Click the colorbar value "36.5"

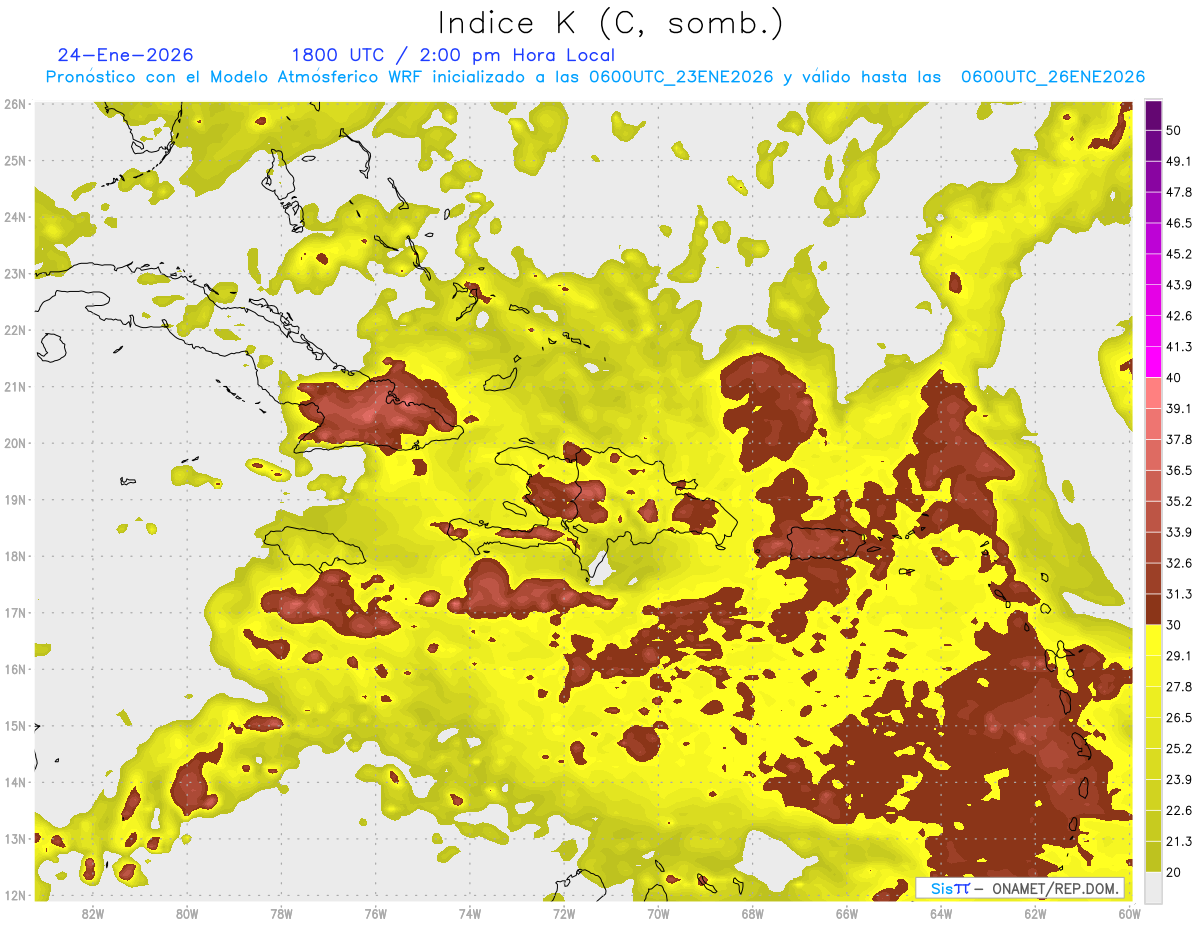1178,470
